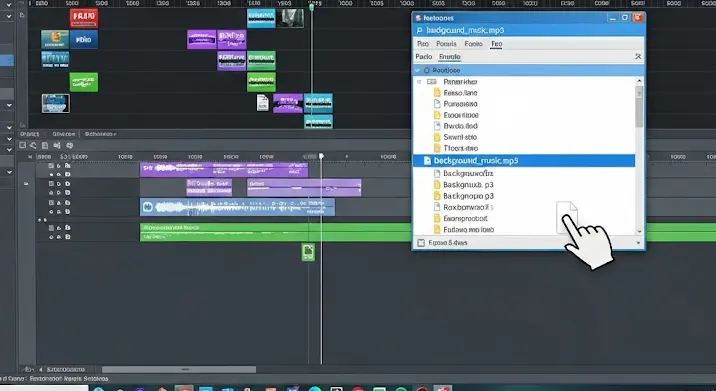Open the 'Fooio' tab in dialog
716x391 pixels.
pyautogui.click(x=474, y=44)
